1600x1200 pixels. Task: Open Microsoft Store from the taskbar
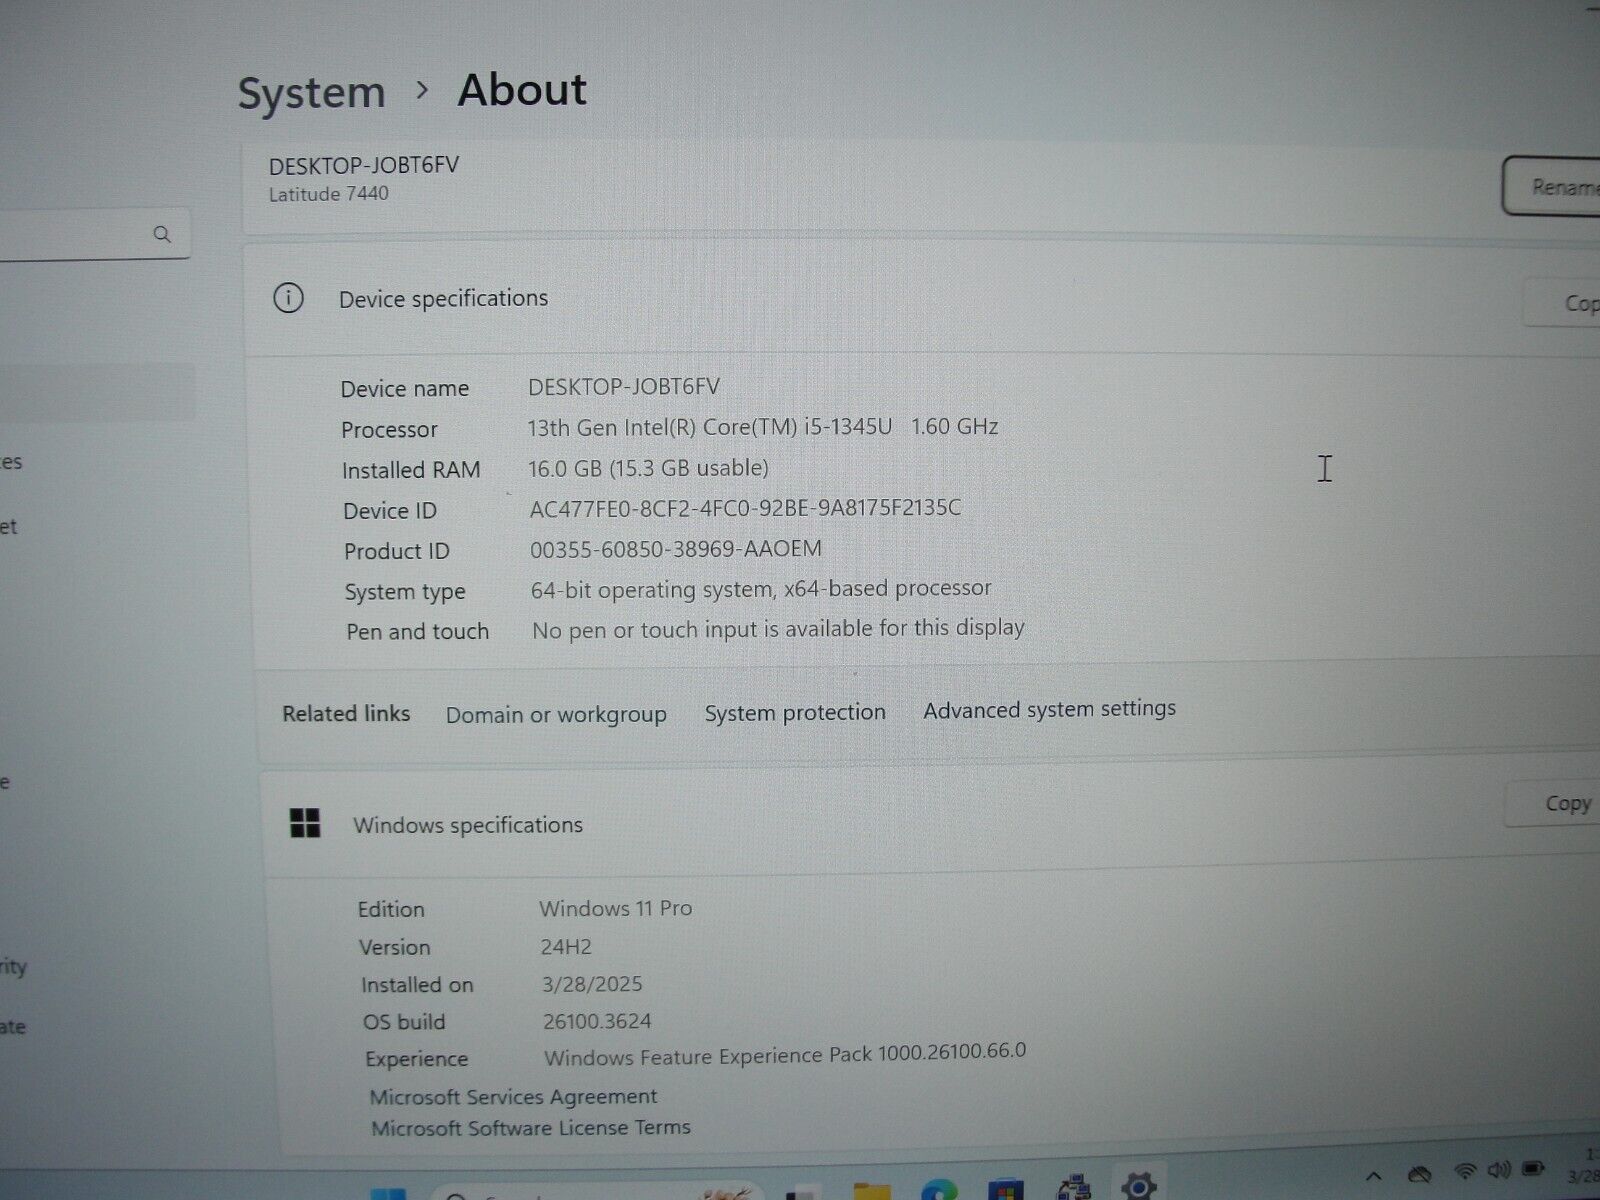coord(1005,1190)
